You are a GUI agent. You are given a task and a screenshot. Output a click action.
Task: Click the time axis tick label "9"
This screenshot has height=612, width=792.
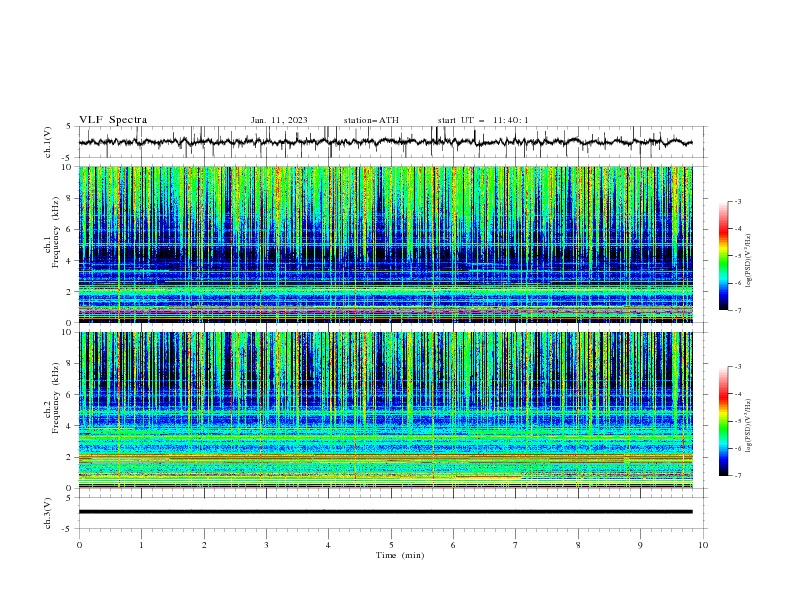tap(640, 545)
